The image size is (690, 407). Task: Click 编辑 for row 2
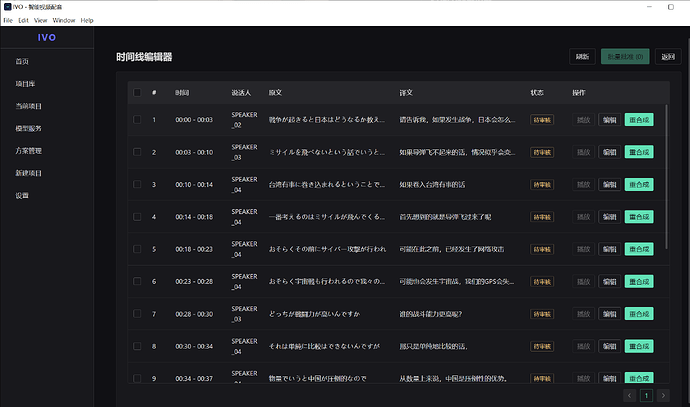609,152
